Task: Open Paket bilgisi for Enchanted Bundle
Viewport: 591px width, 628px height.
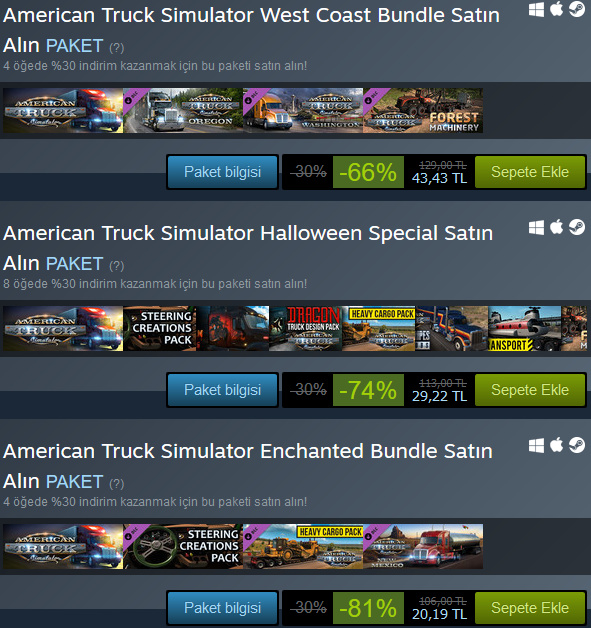Action: click(222, 608)
